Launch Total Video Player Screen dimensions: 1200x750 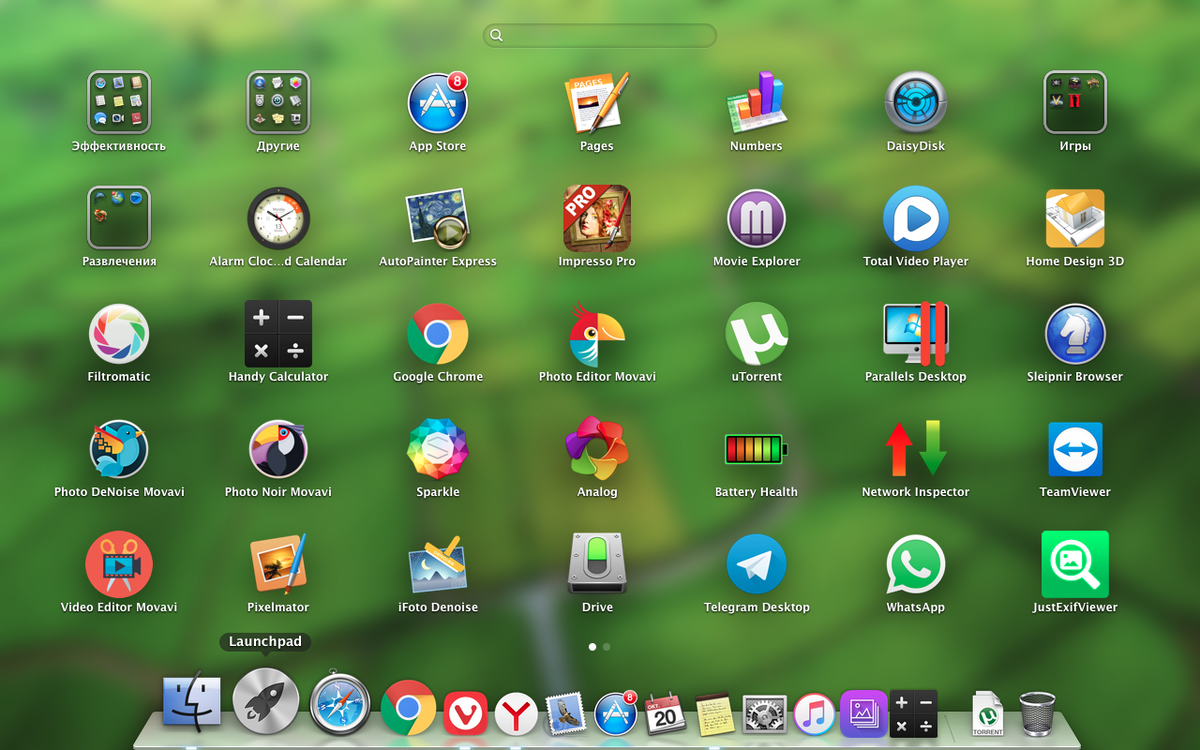(x=915, y=217)
